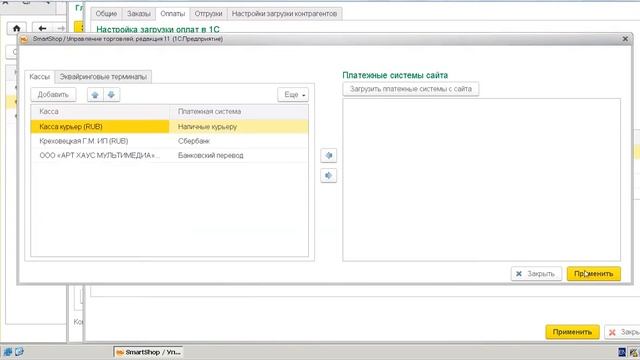
Task: Open the Общие tab in background window
Action: [106, 13]
